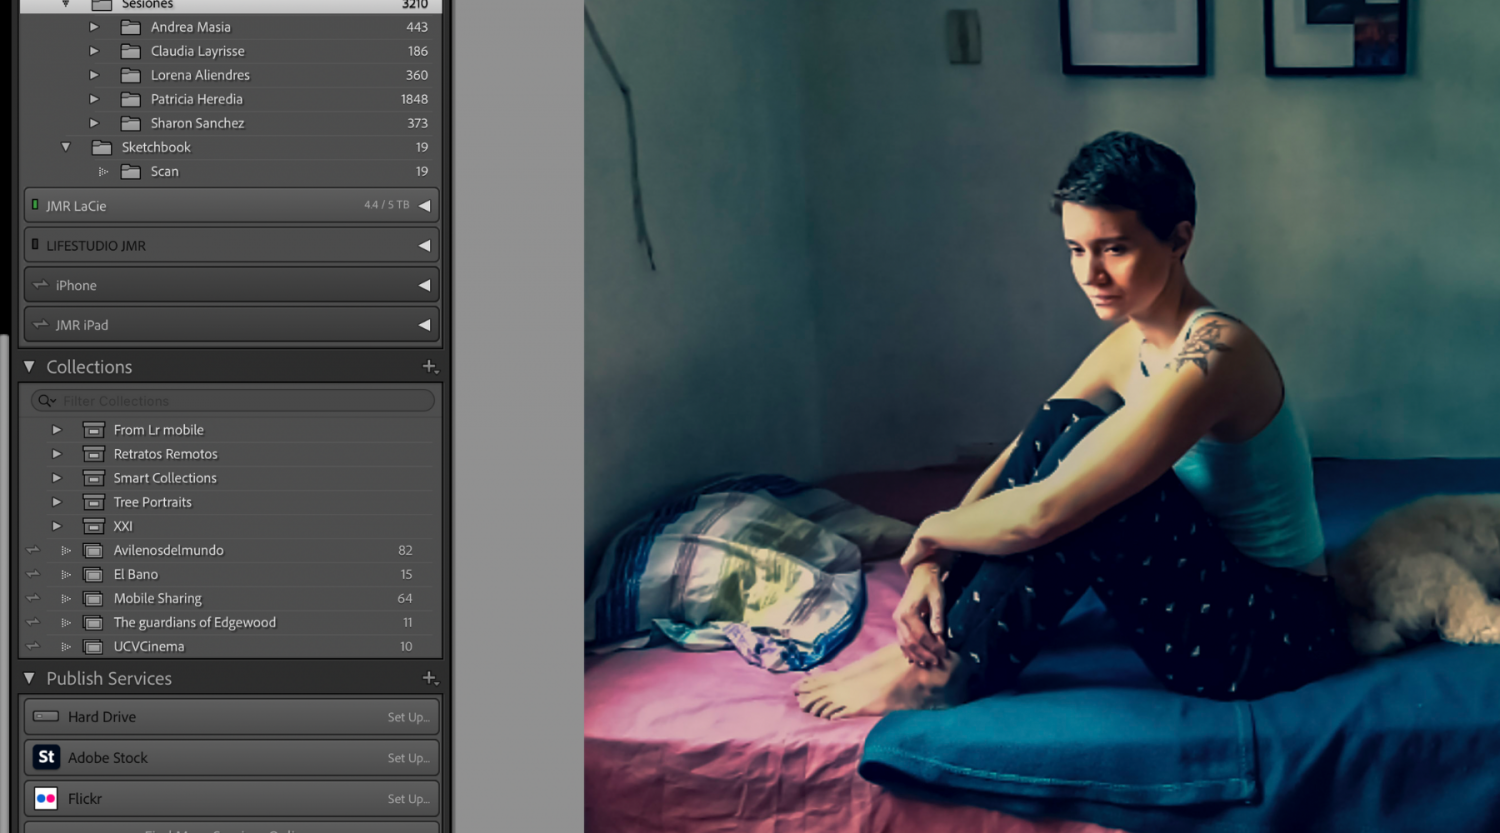The image size is (1500, 833).
Task: Add a publish service with plus icon
Action: point(430,678)
